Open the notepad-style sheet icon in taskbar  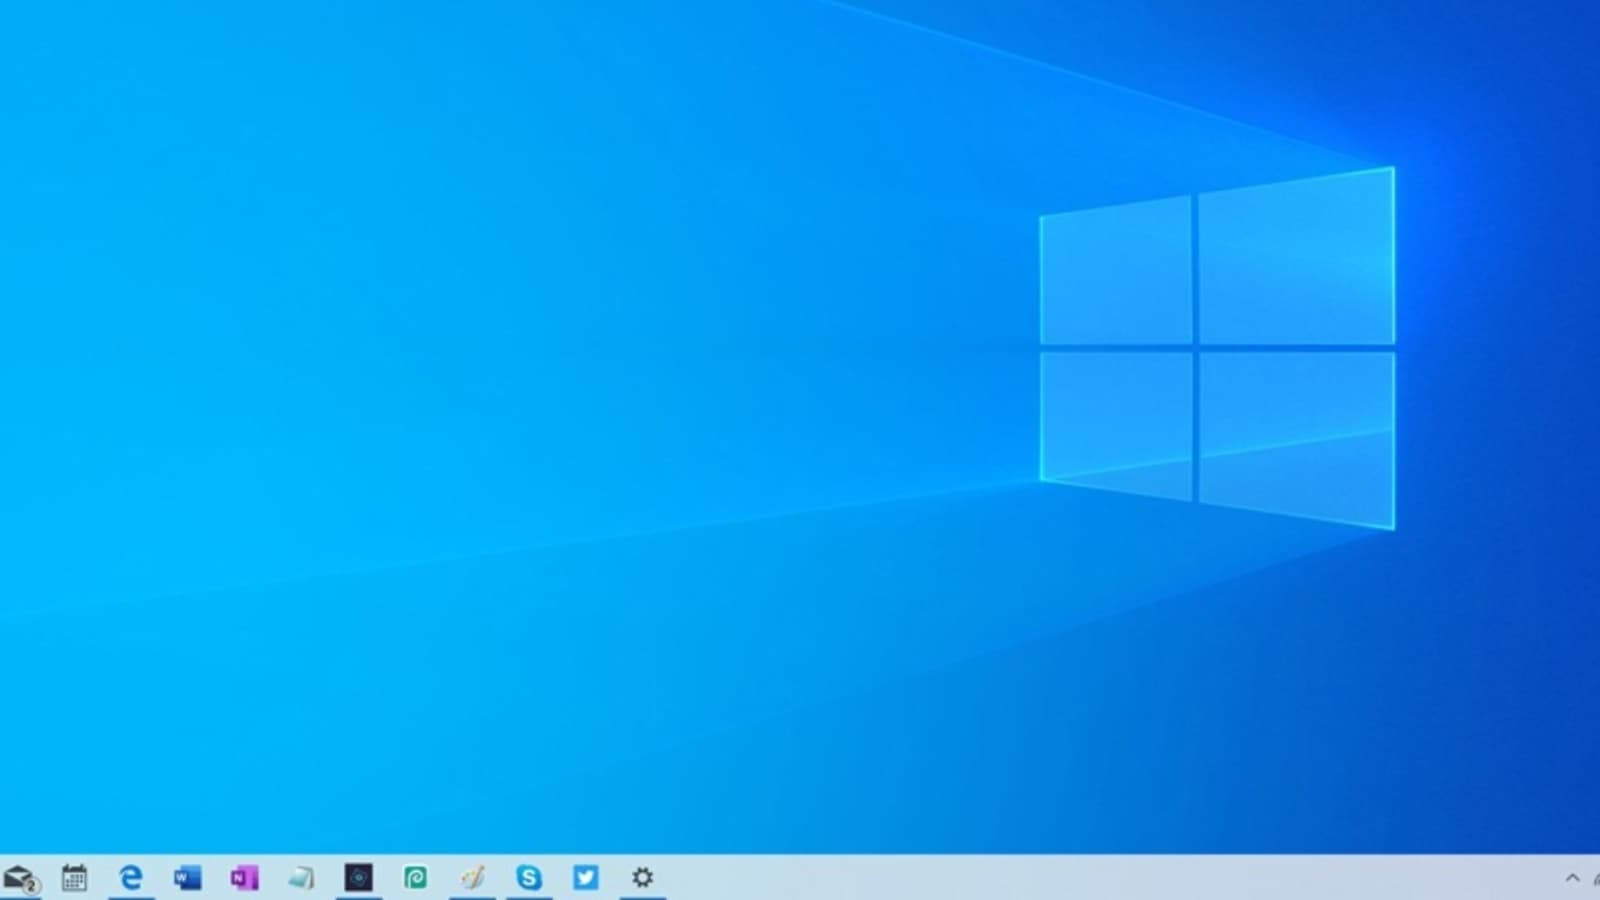point(301,878)
